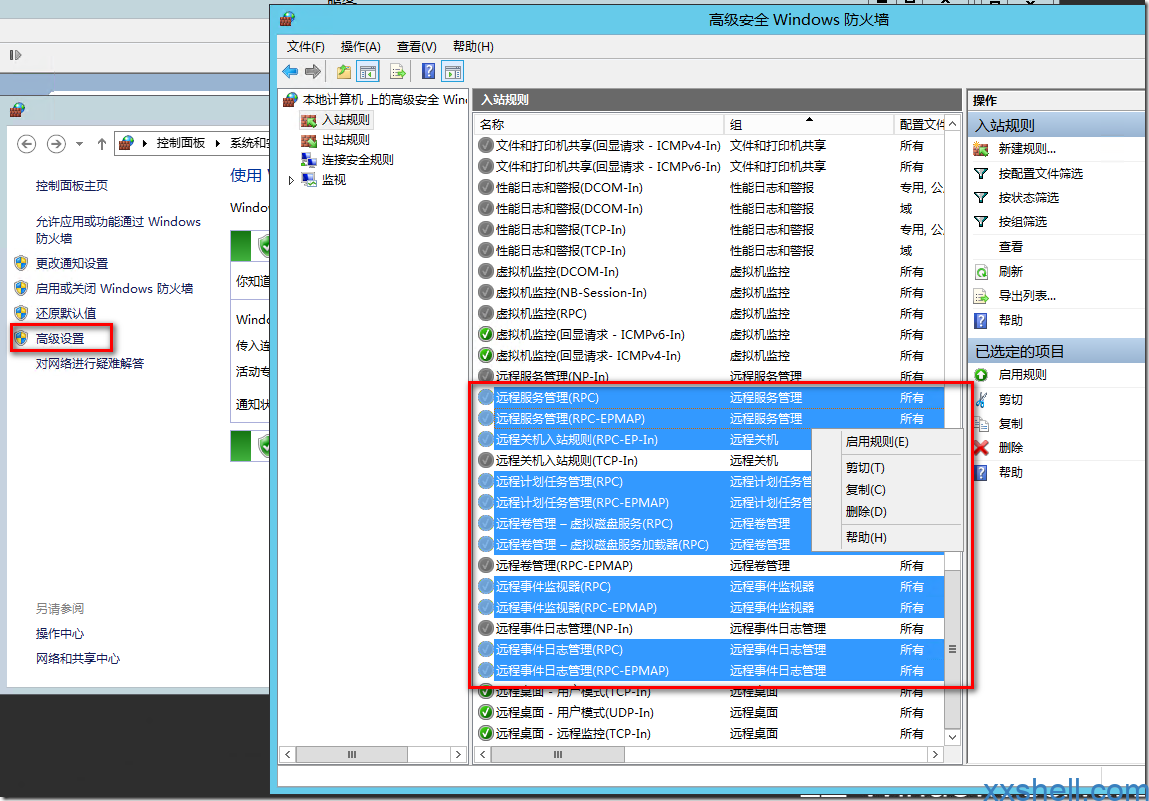Click the blue help question-mark toolbar icon
The width and height of the screenshot is (1149, 801).
pos(429,72)
